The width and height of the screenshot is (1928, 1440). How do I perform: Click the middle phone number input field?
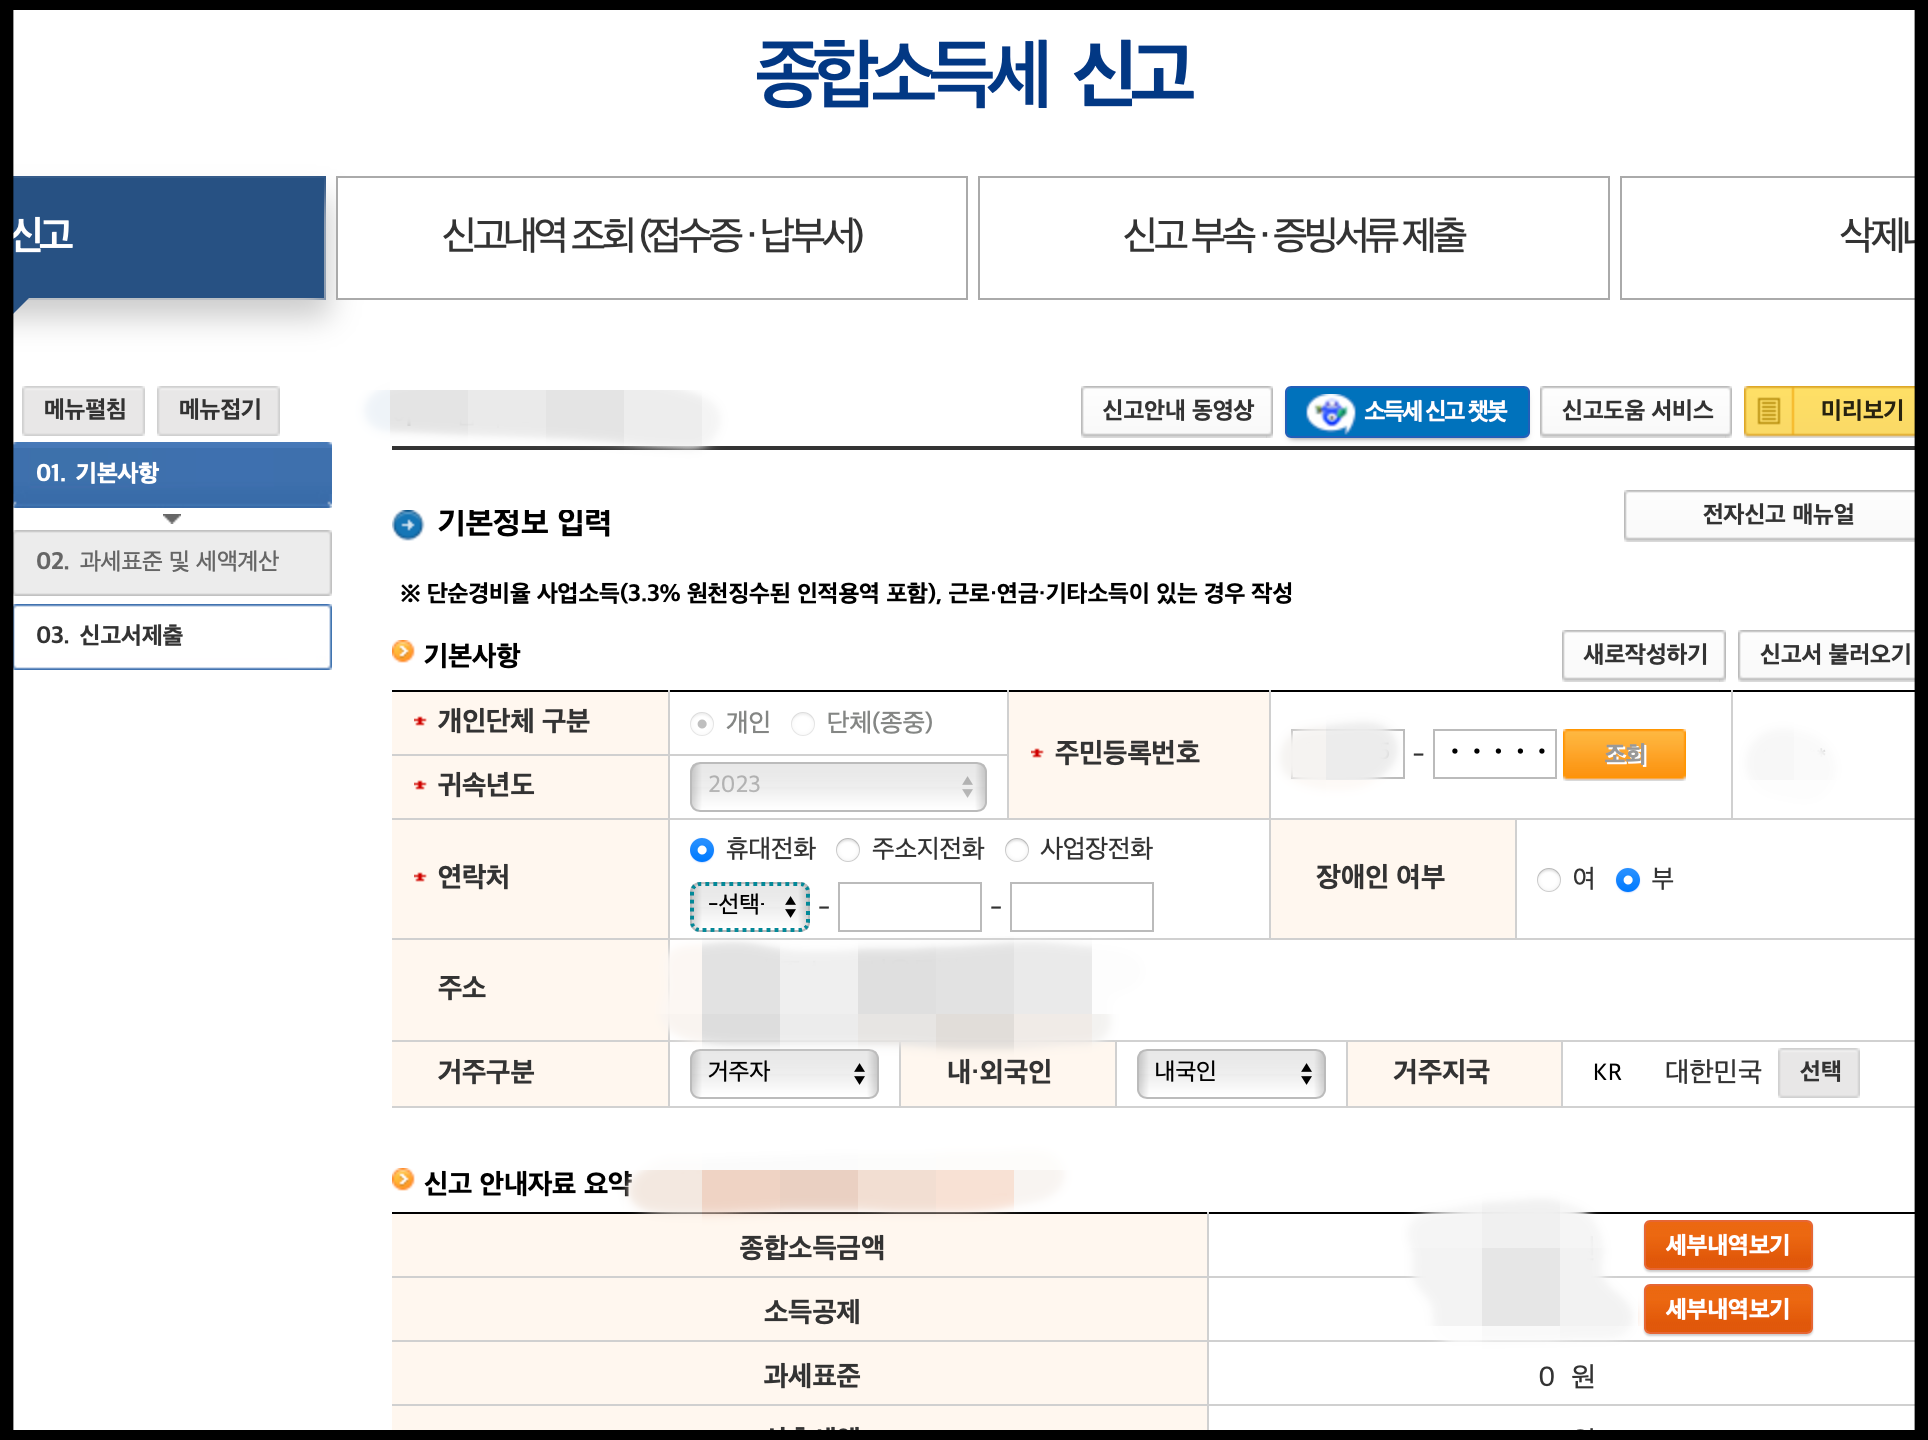click(x=909, y=907)
